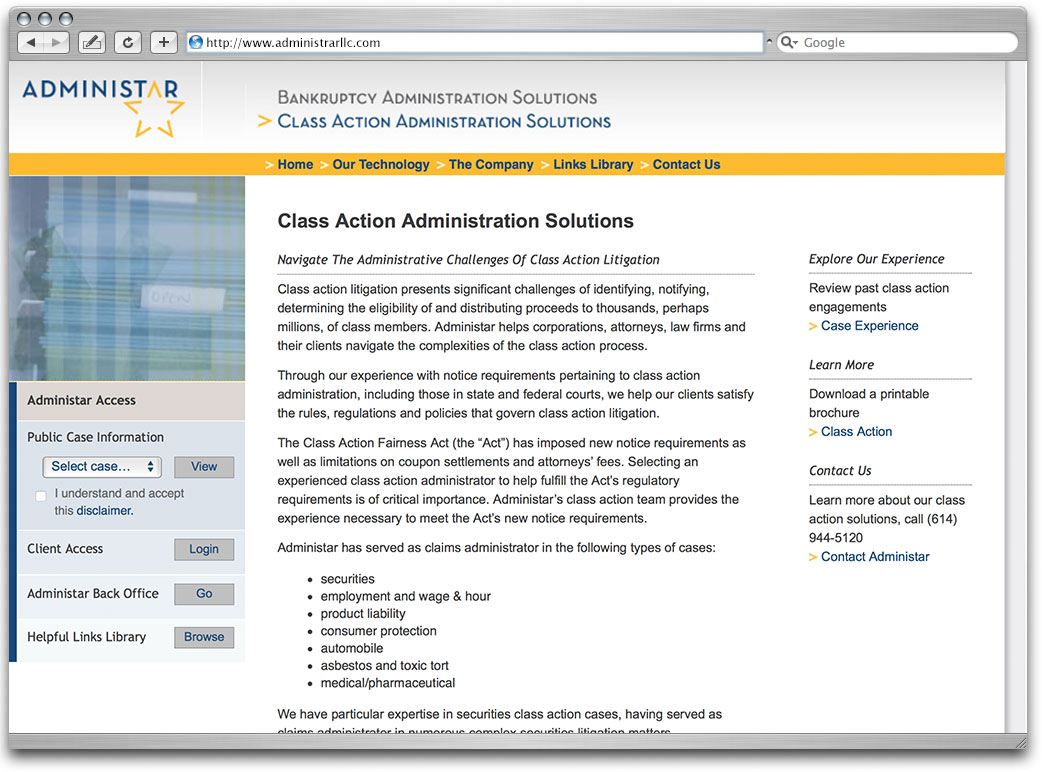Open Our Technology in the nav bar

(x=381, y=164)
